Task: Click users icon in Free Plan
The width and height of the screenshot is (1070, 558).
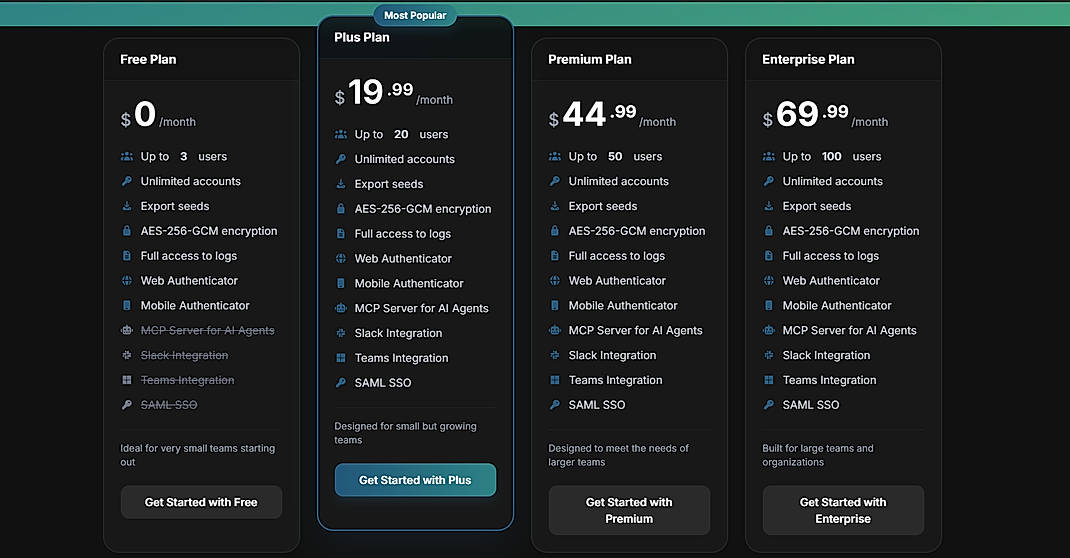Action: 127,156
